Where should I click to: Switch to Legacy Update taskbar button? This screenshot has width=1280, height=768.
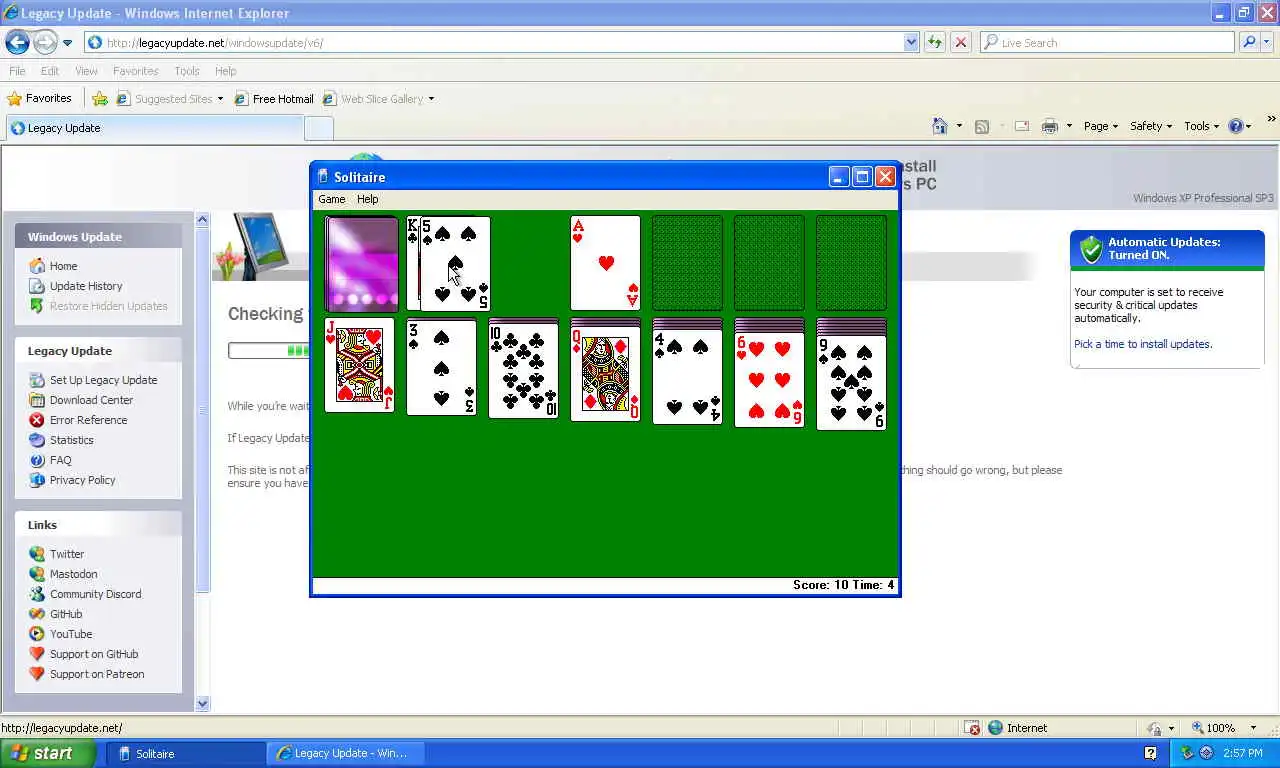[345, 753]
